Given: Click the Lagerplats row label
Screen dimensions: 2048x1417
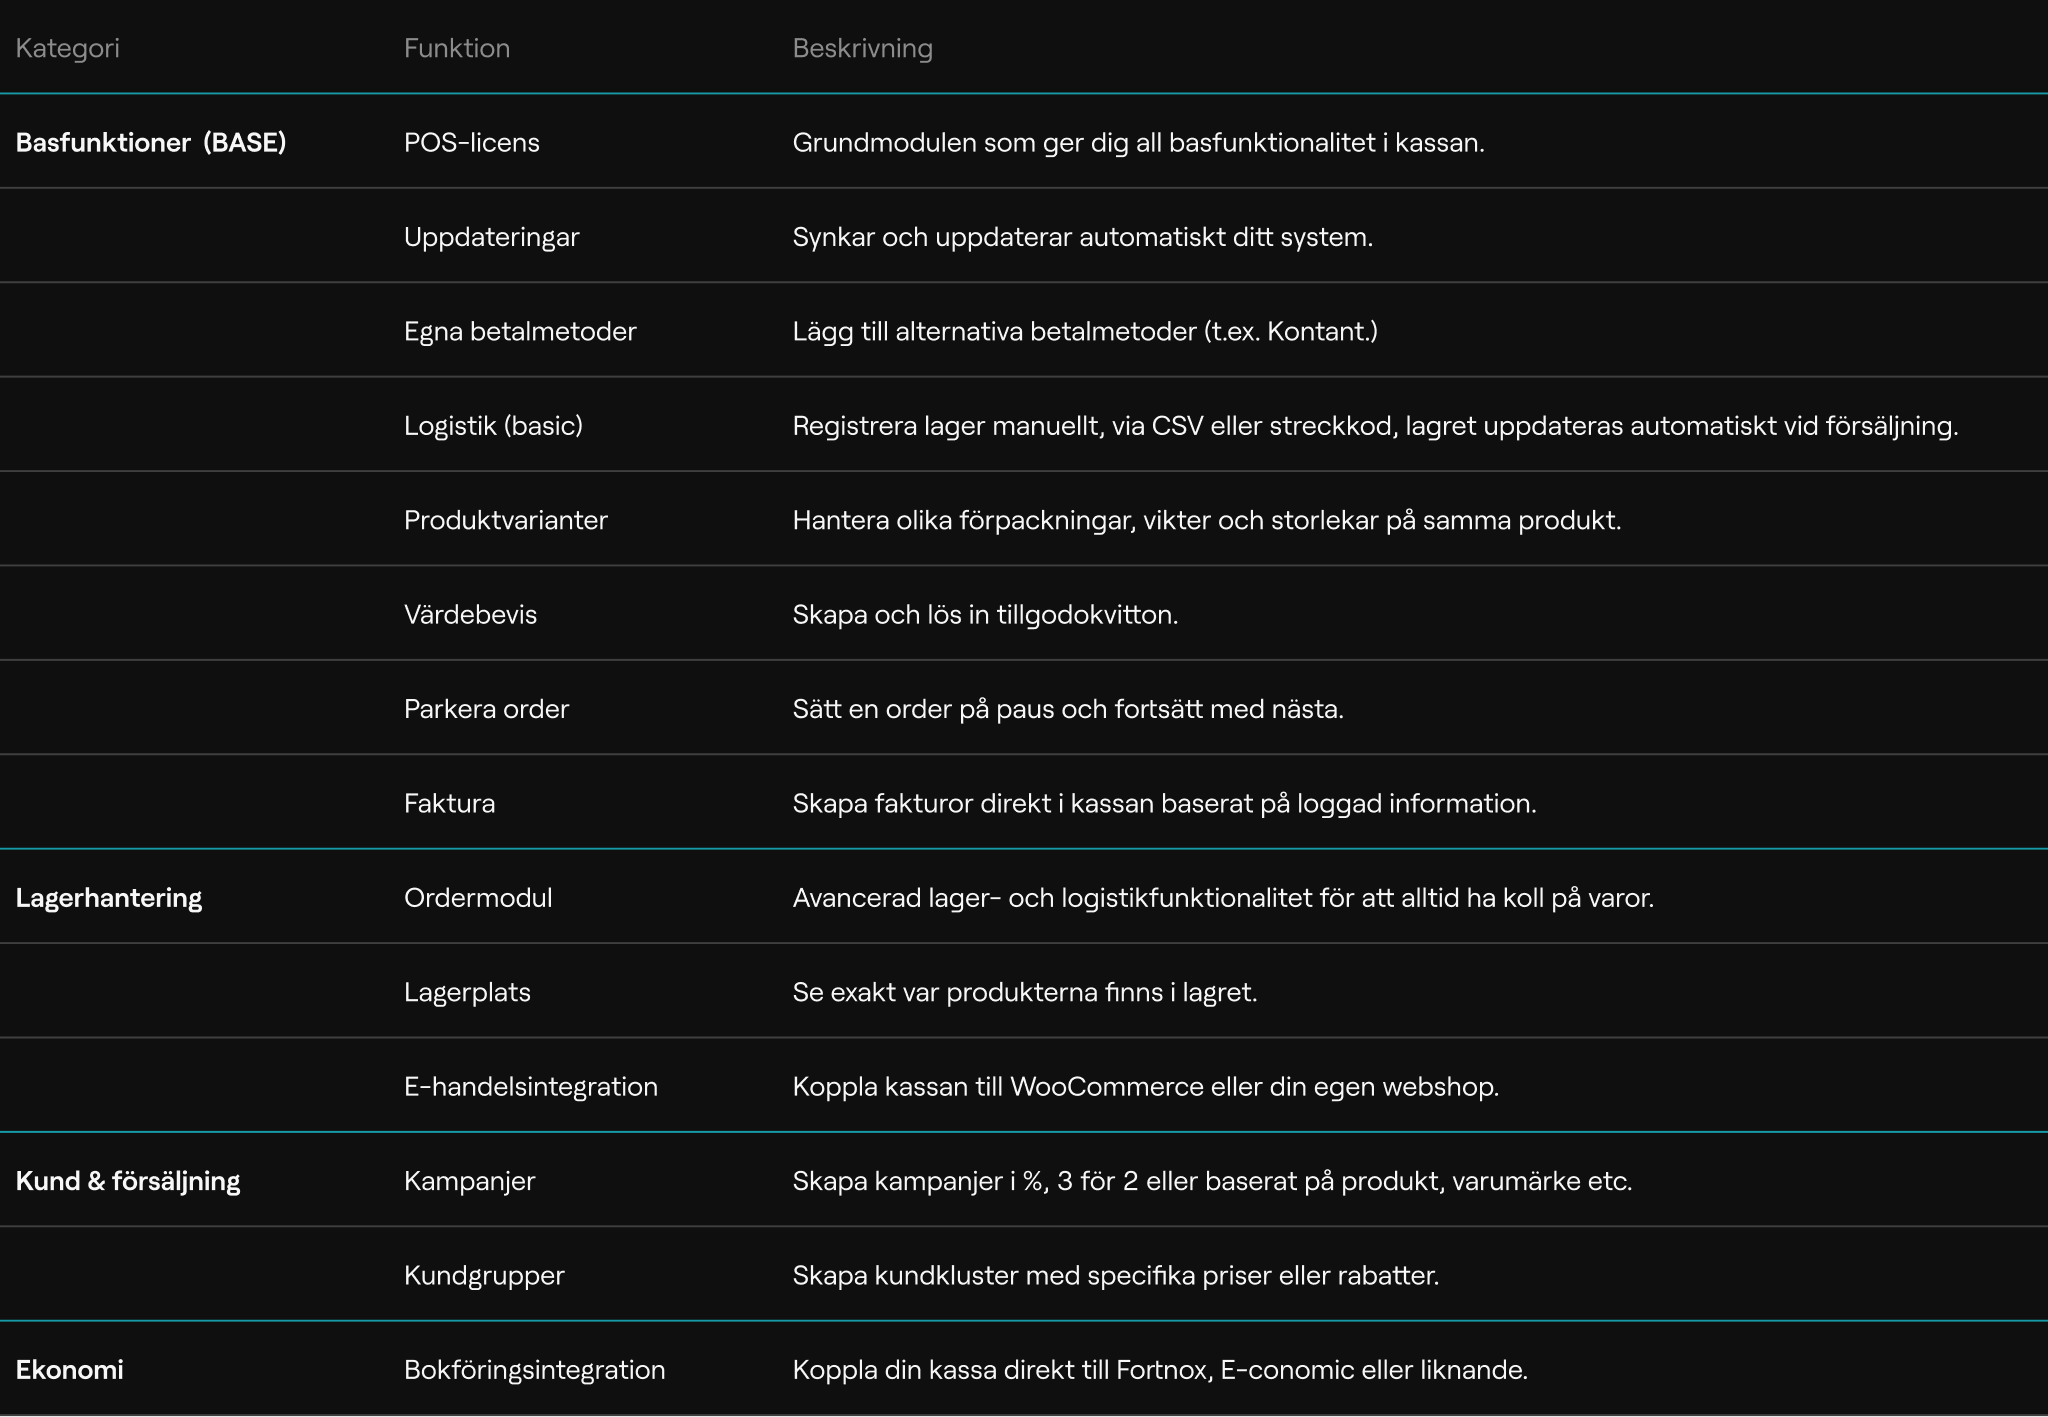Looking at the screenshot, I should tap(467, 992).
